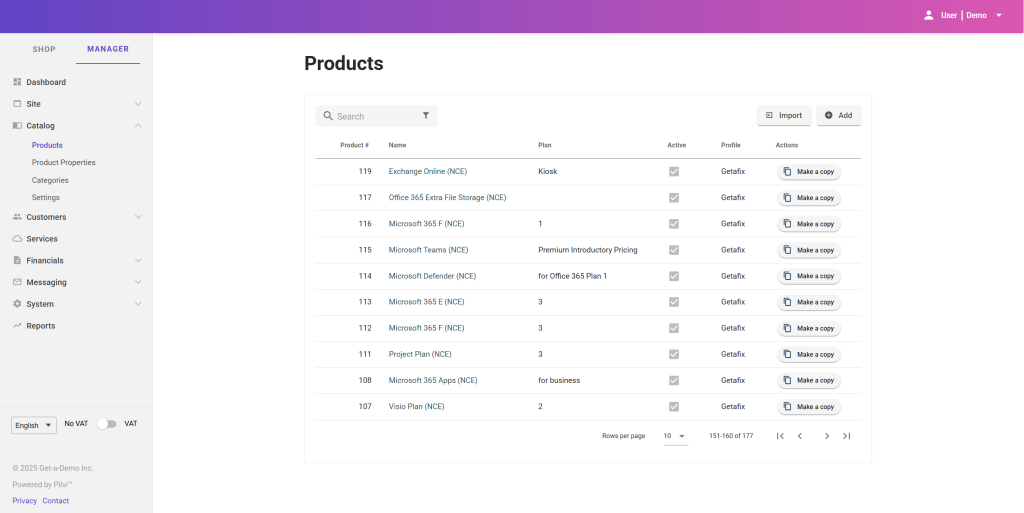Toggle Active checkbox for product 117
The width and height of the screenshot is (1024, 513).
674,198
